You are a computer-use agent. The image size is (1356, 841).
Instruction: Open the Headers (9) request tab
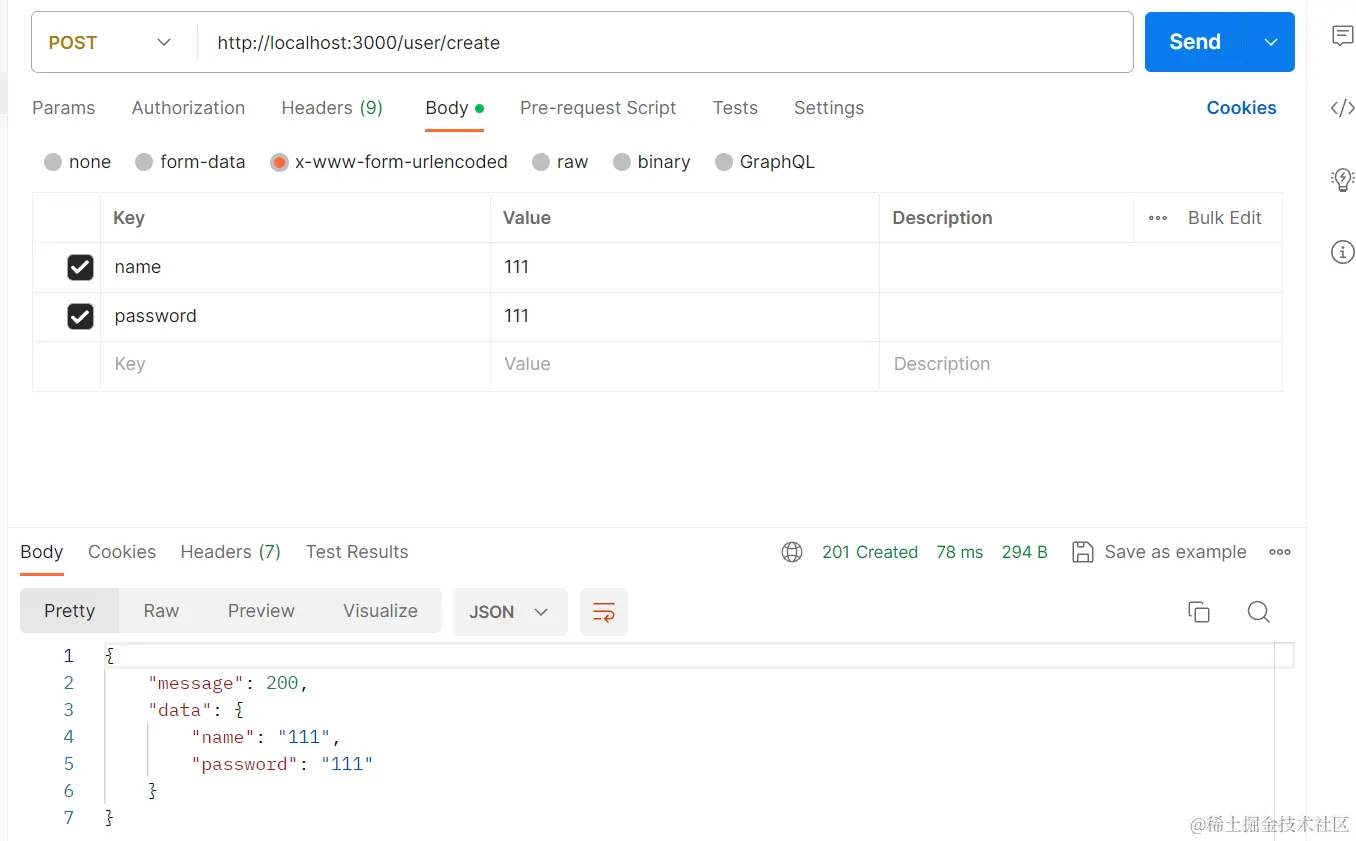coord(332,108)
